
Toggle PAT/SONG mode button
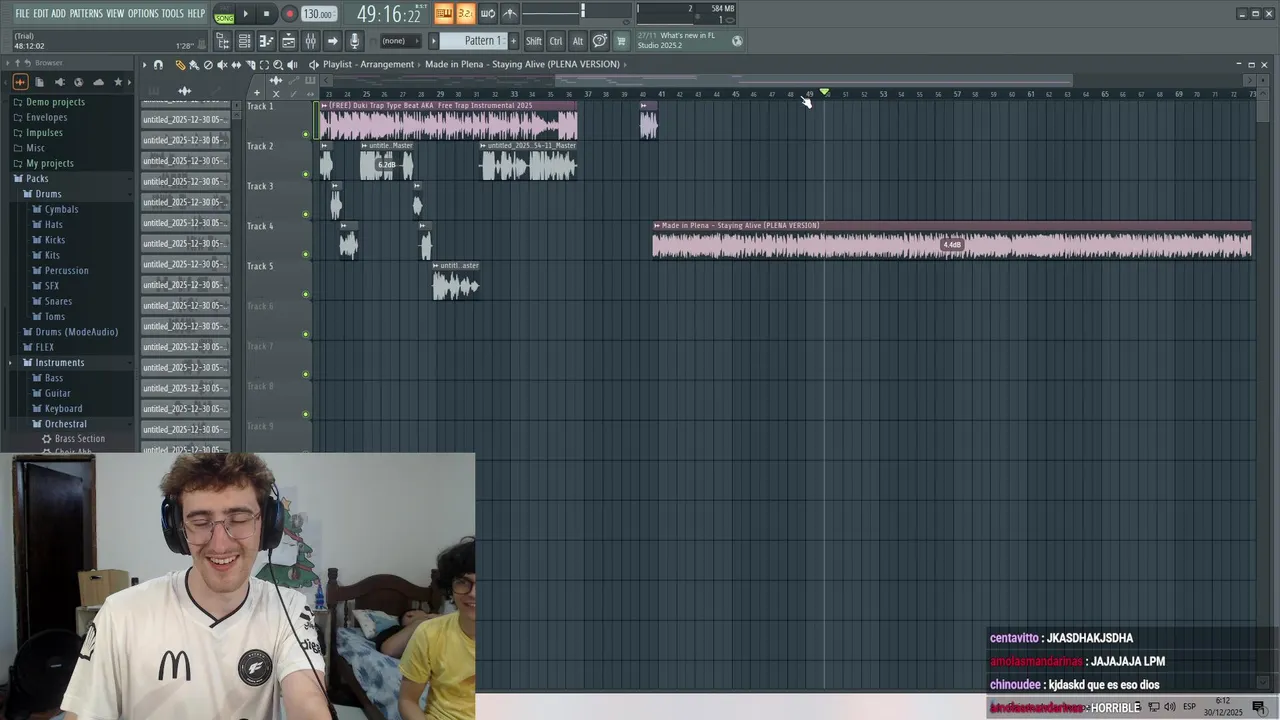pos(224,14)
